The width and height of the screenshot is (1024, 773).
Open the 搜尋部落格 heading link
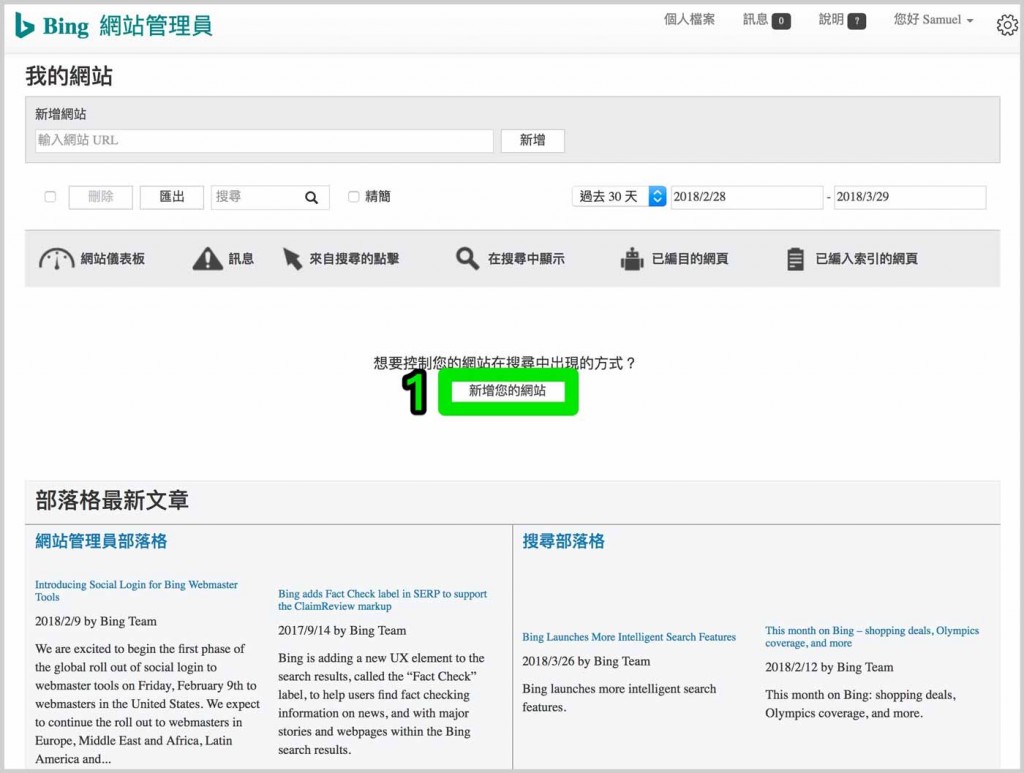[x=564, y=541]
